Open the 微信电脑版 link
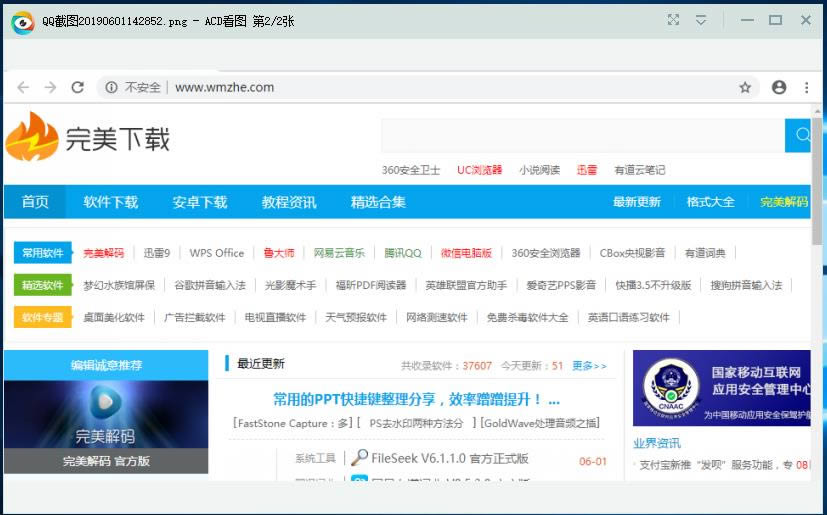The width and height of the screenshot is (827, 515). click(466, 253)
